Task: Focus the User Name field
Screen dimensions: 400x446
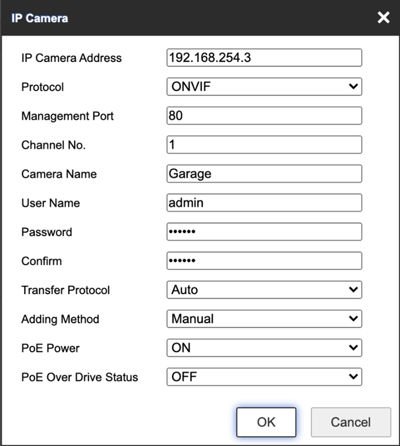Action: coord(264,203)
